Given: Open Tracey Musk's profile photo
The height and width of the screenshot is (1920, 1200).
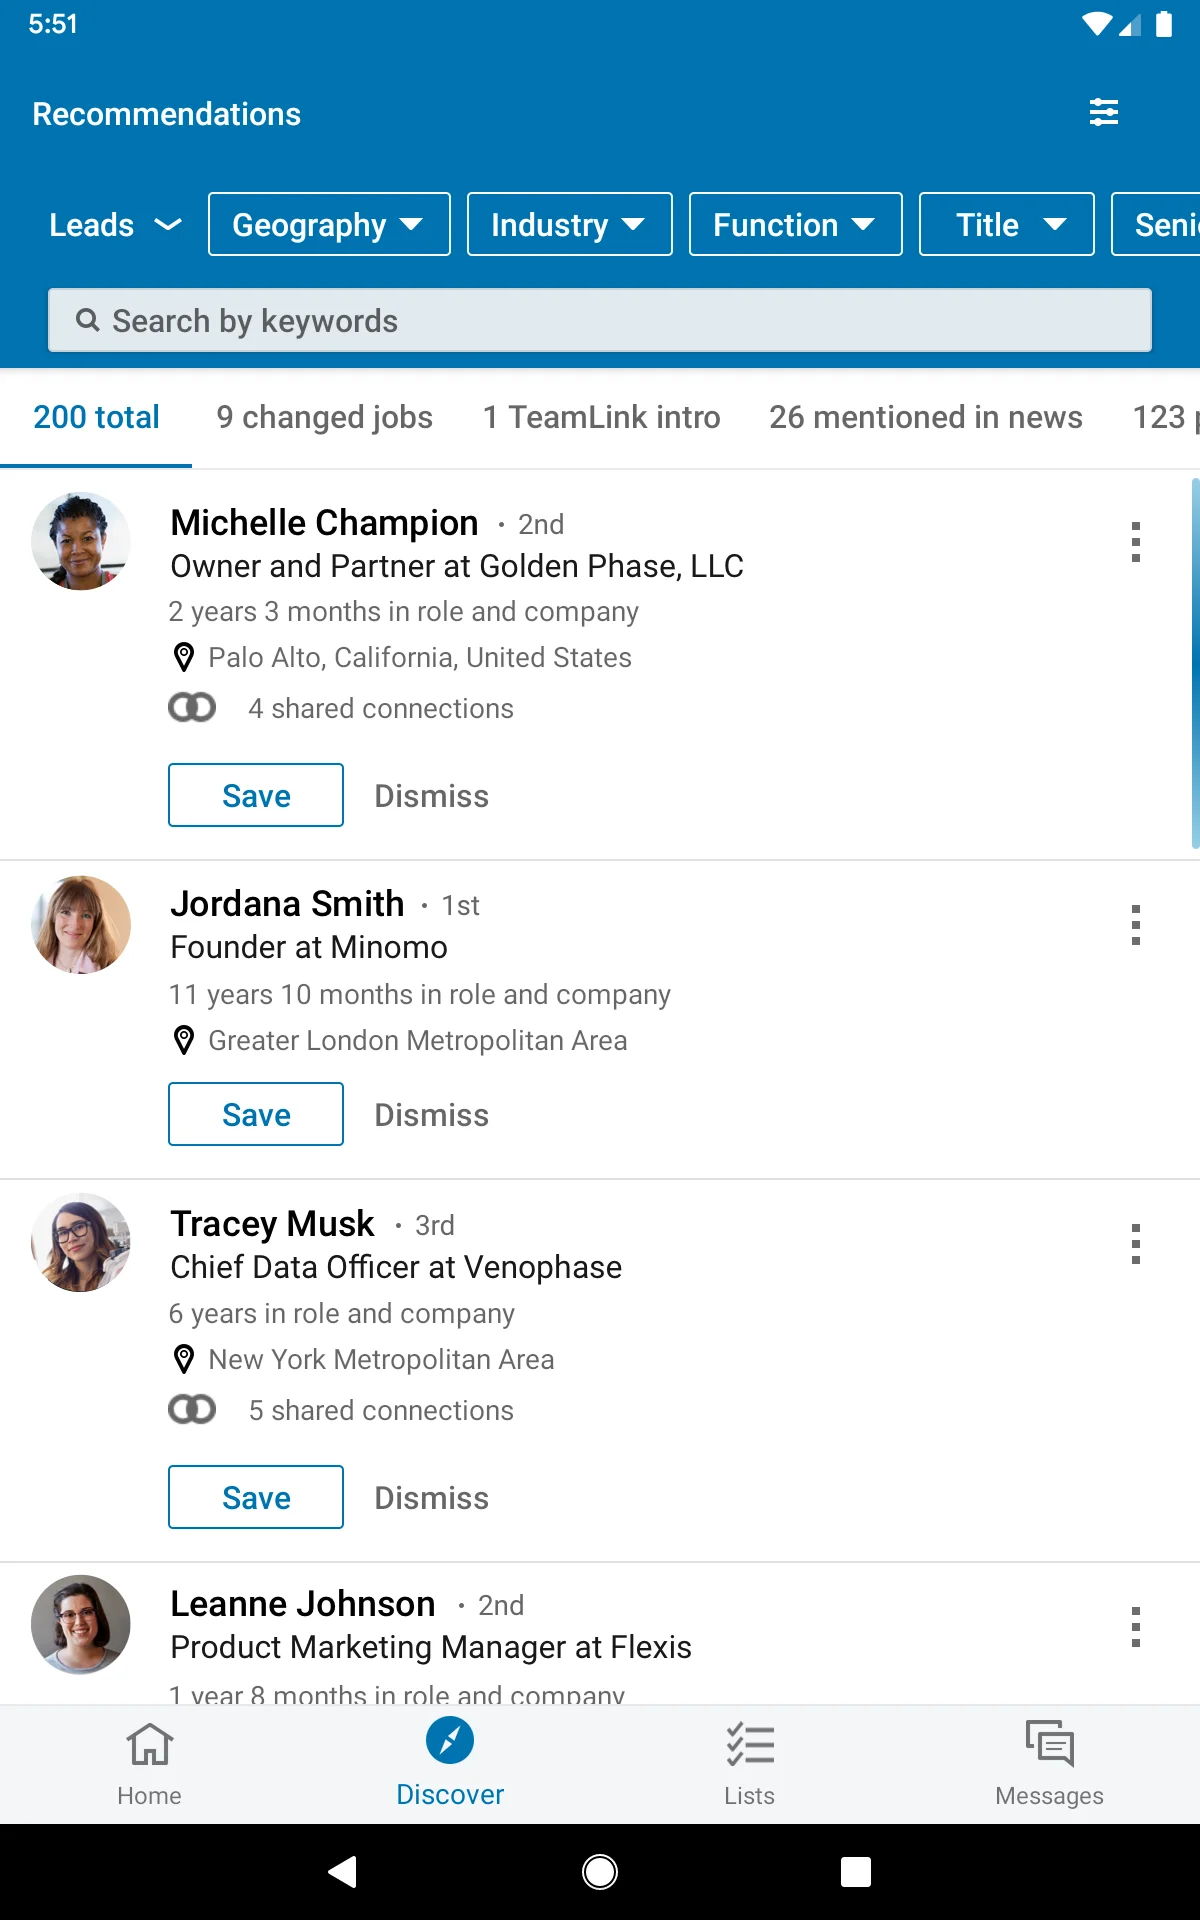Looking at the screenshot, I should [x=81, y=1243].
